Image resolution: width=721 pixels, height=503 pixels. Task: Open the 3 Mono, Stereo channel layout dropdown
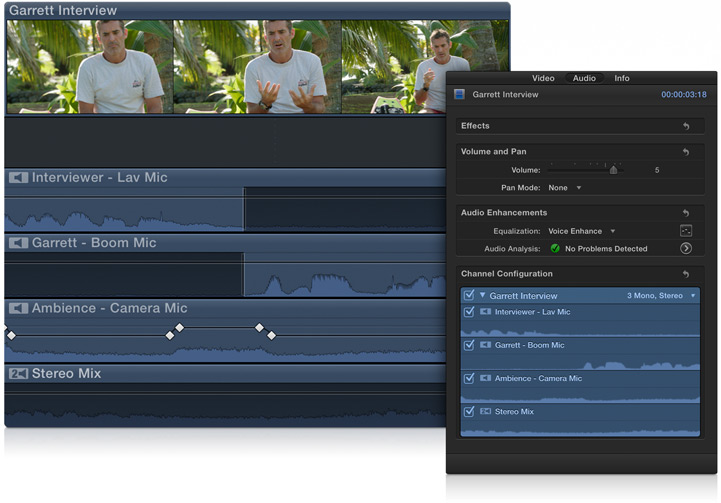point(661,296)
